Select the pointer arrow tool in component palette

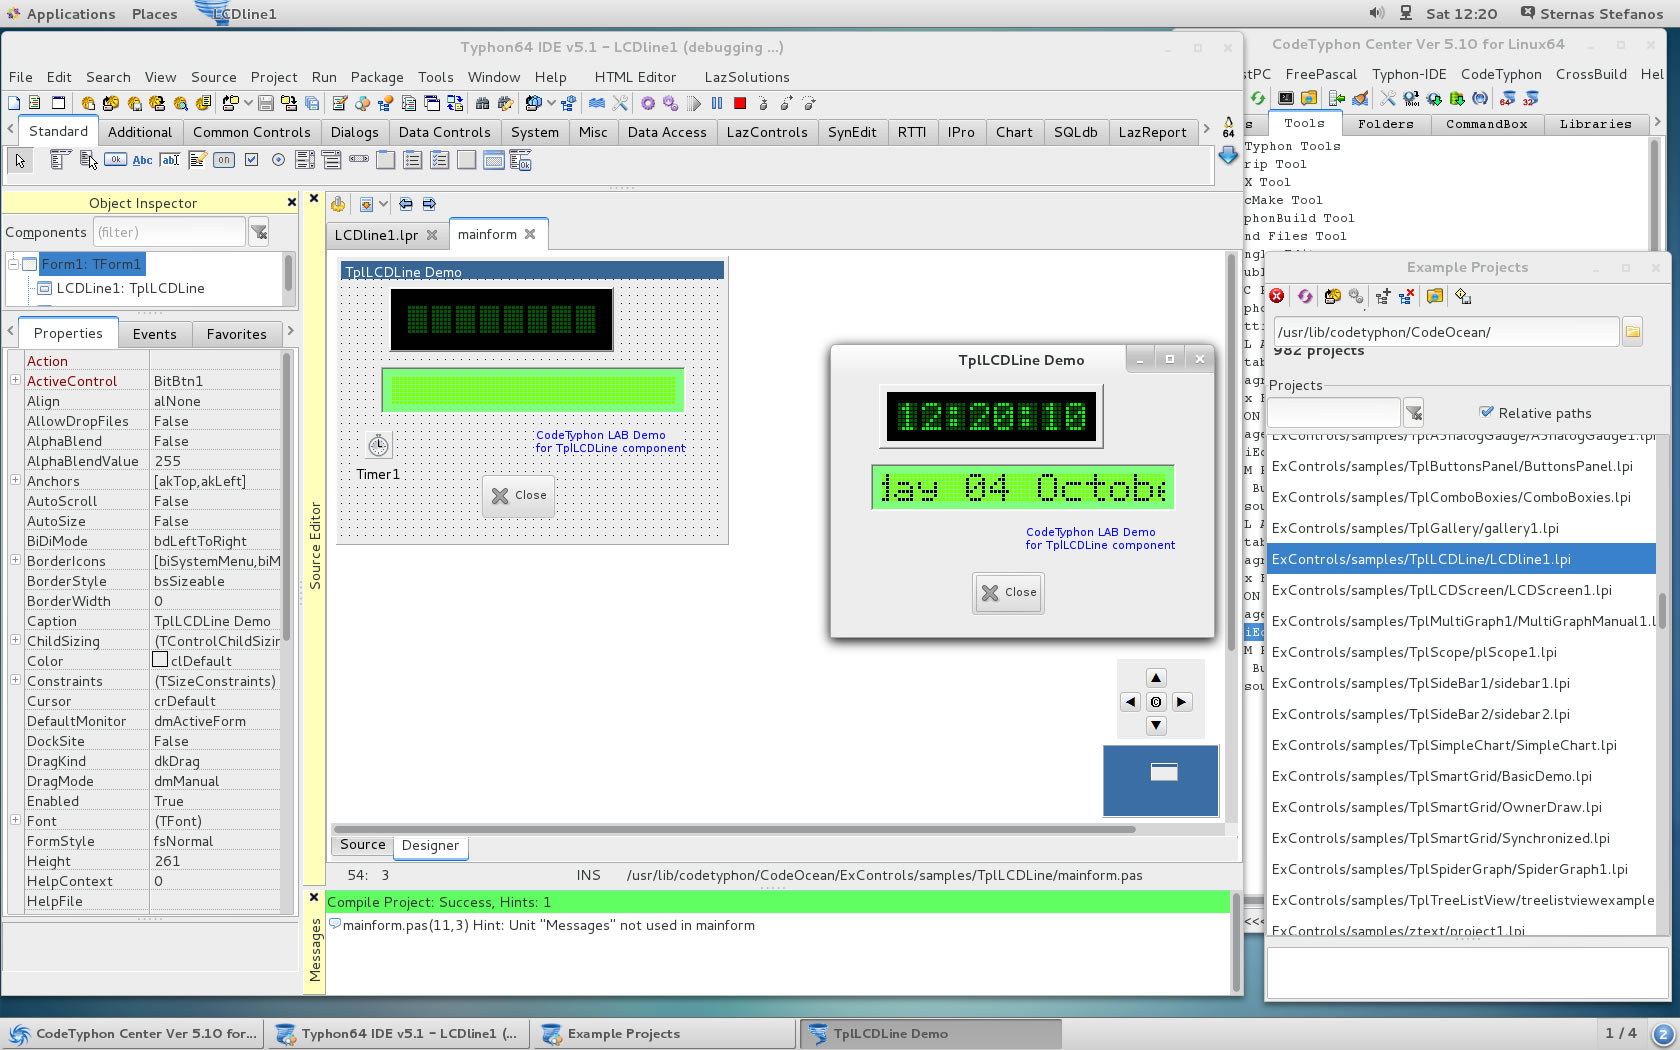[x=20, y=160]
